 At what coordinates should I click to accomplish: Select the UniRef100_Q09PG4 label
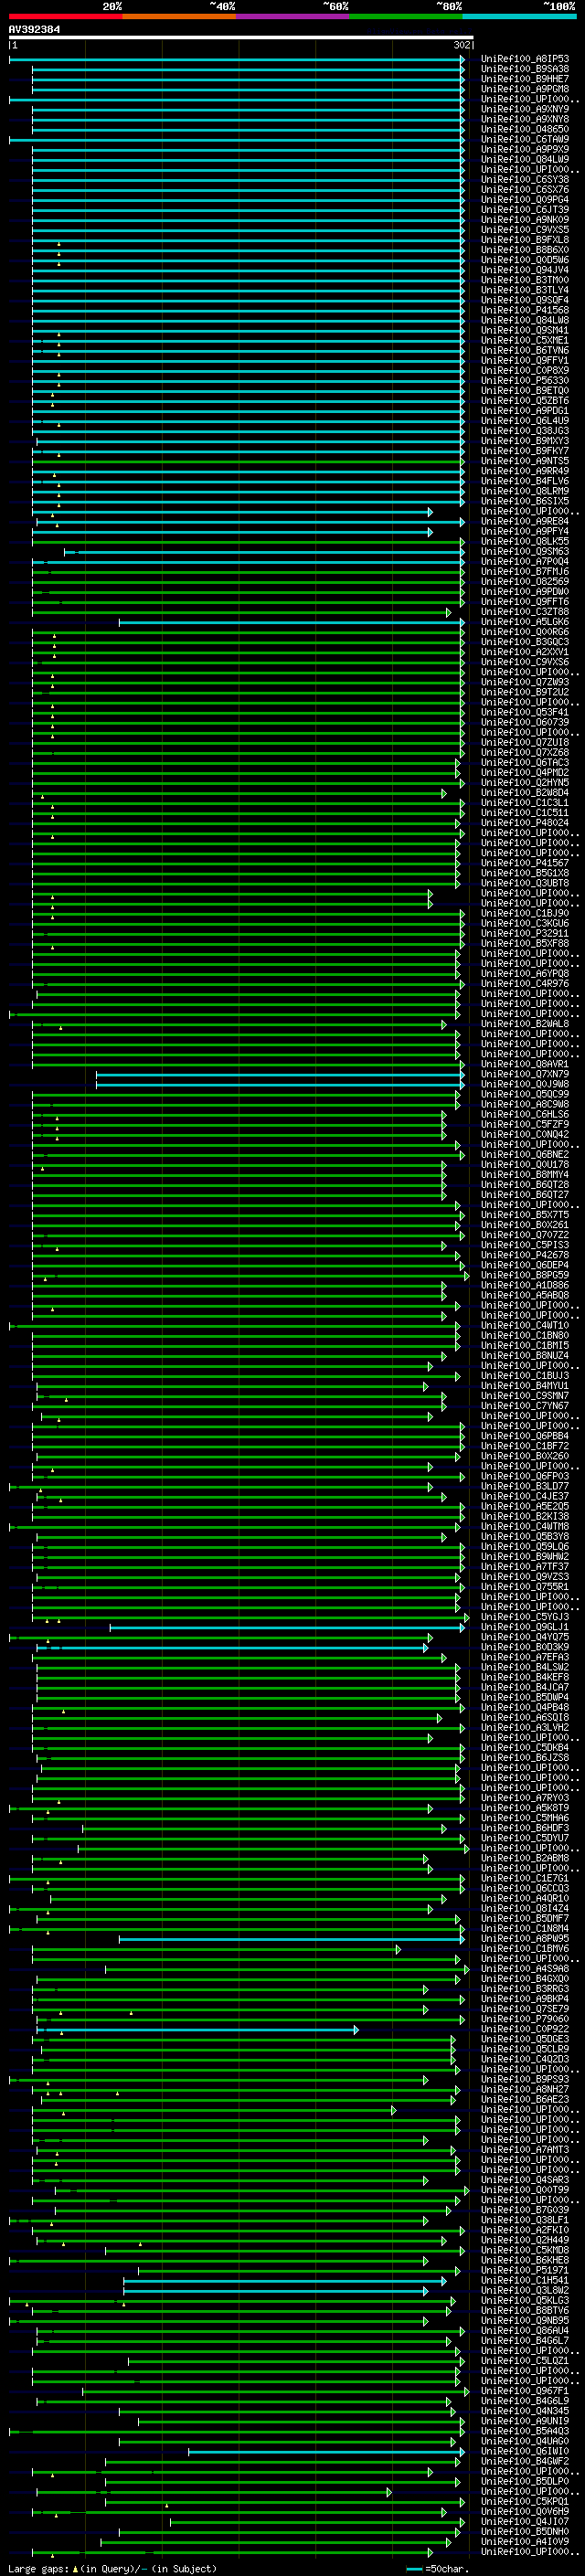tap(525, 200)
